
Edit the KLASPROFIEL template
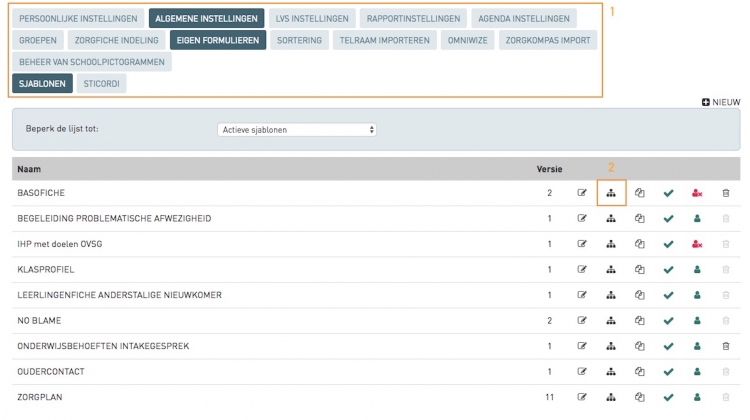coord(582,269)
